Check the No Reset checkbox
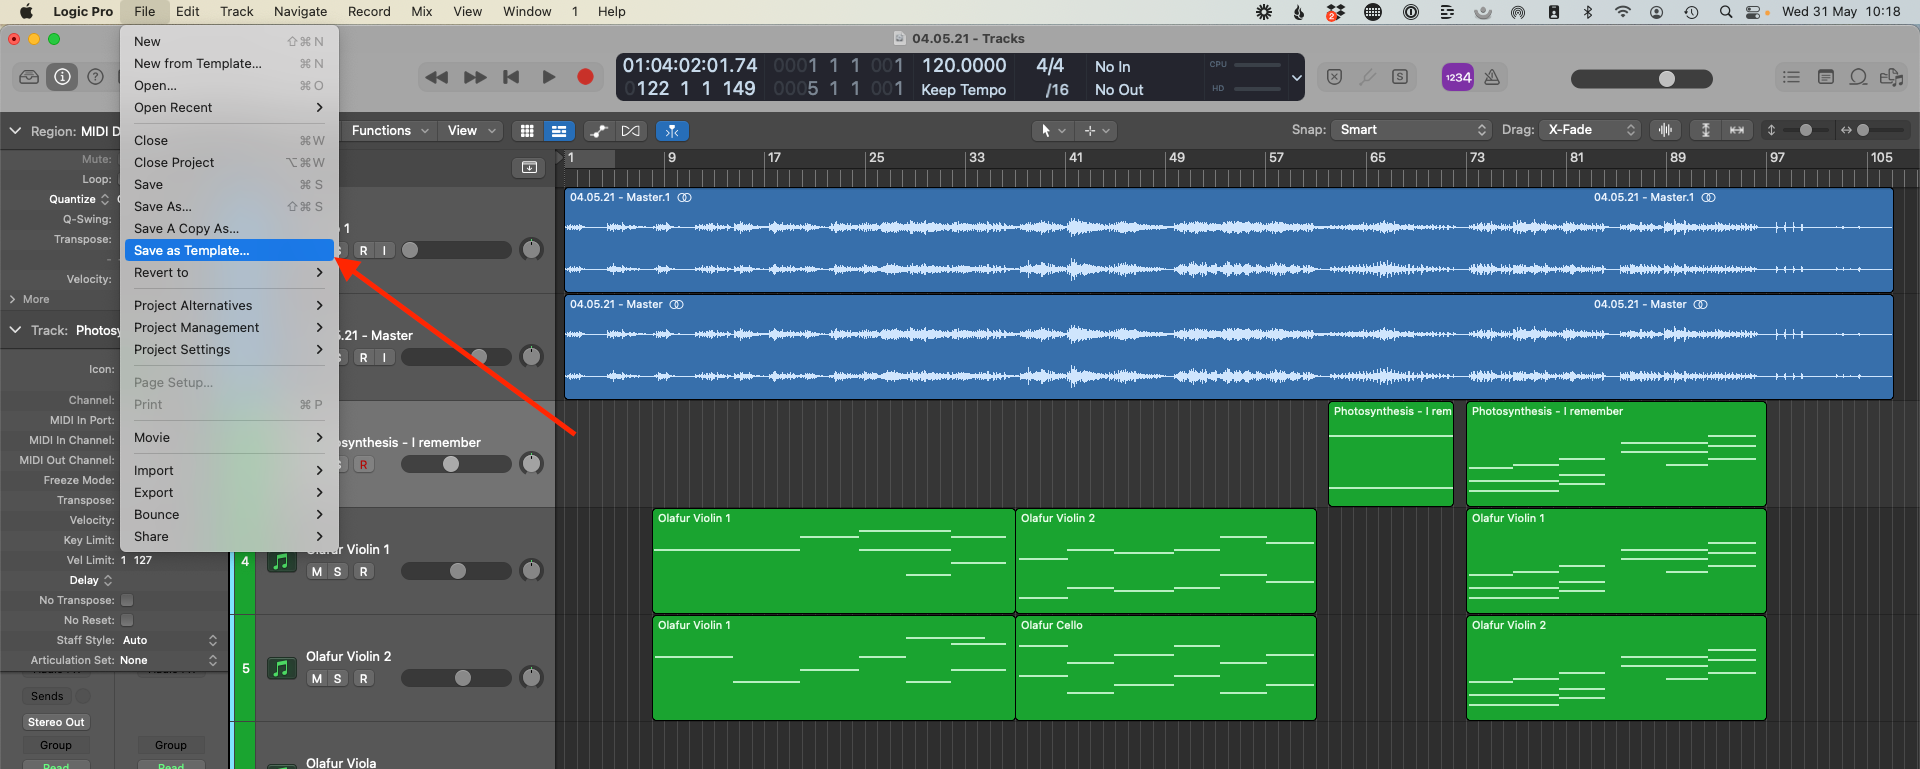The width and height of the screenshot is (1920, 769). click(x=127, y=620)
